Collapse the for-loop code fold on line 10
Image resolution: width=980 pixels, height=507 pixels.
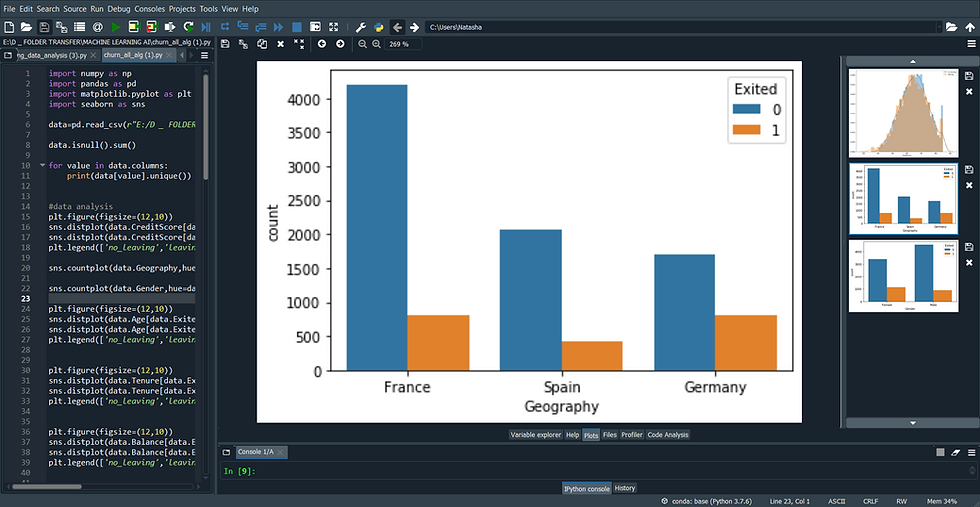point(42,166)
